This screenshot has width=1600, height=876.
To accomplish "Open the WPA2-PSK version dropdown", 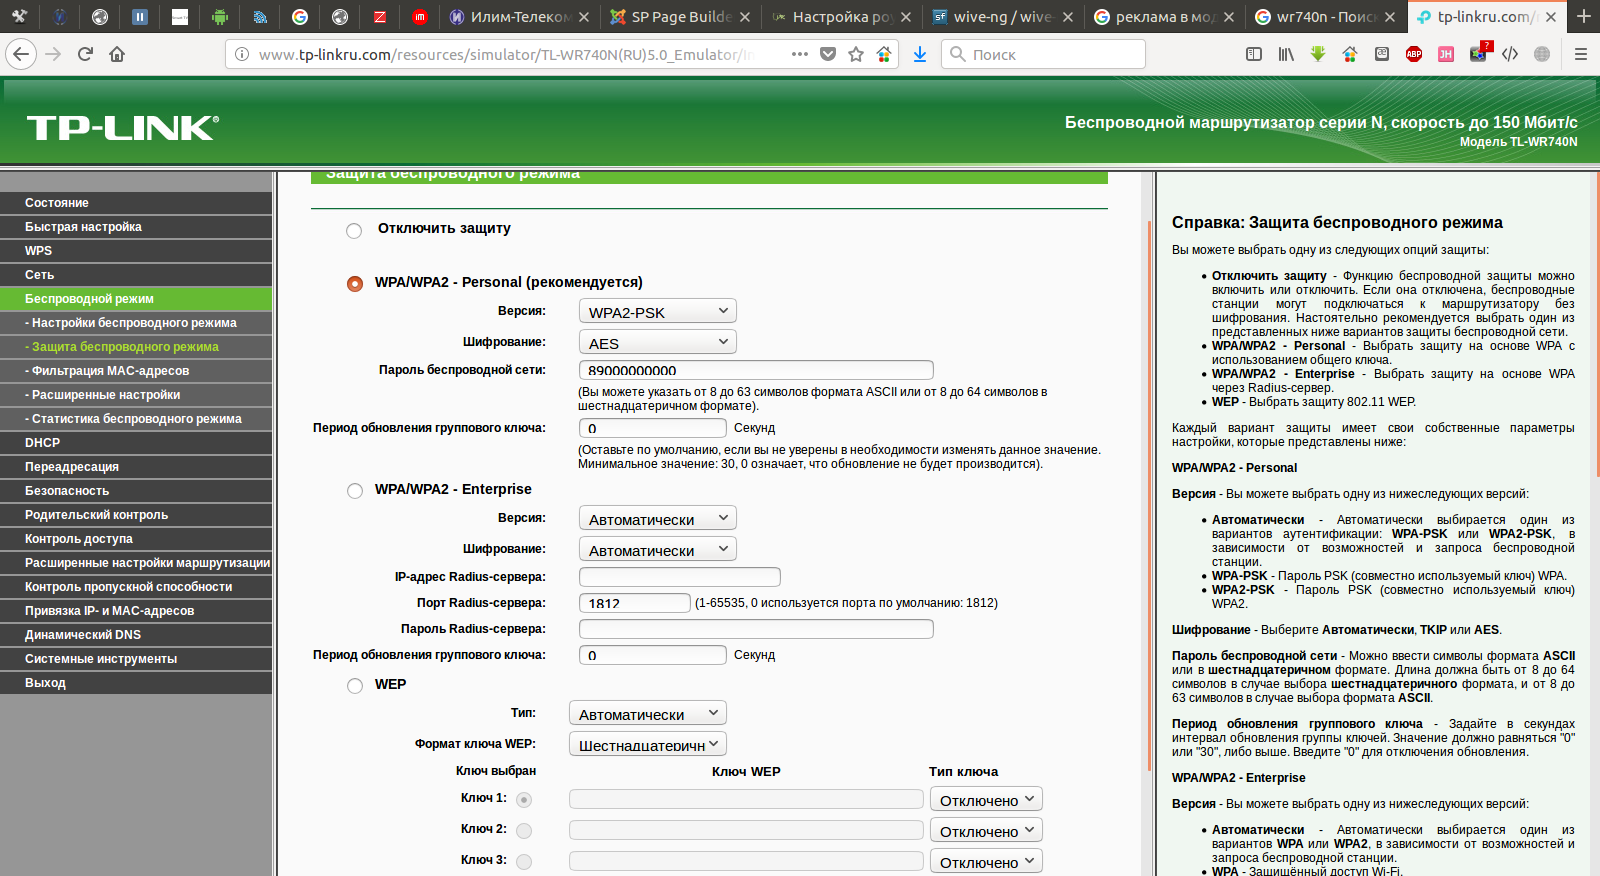I will click(x=657, y=312).
